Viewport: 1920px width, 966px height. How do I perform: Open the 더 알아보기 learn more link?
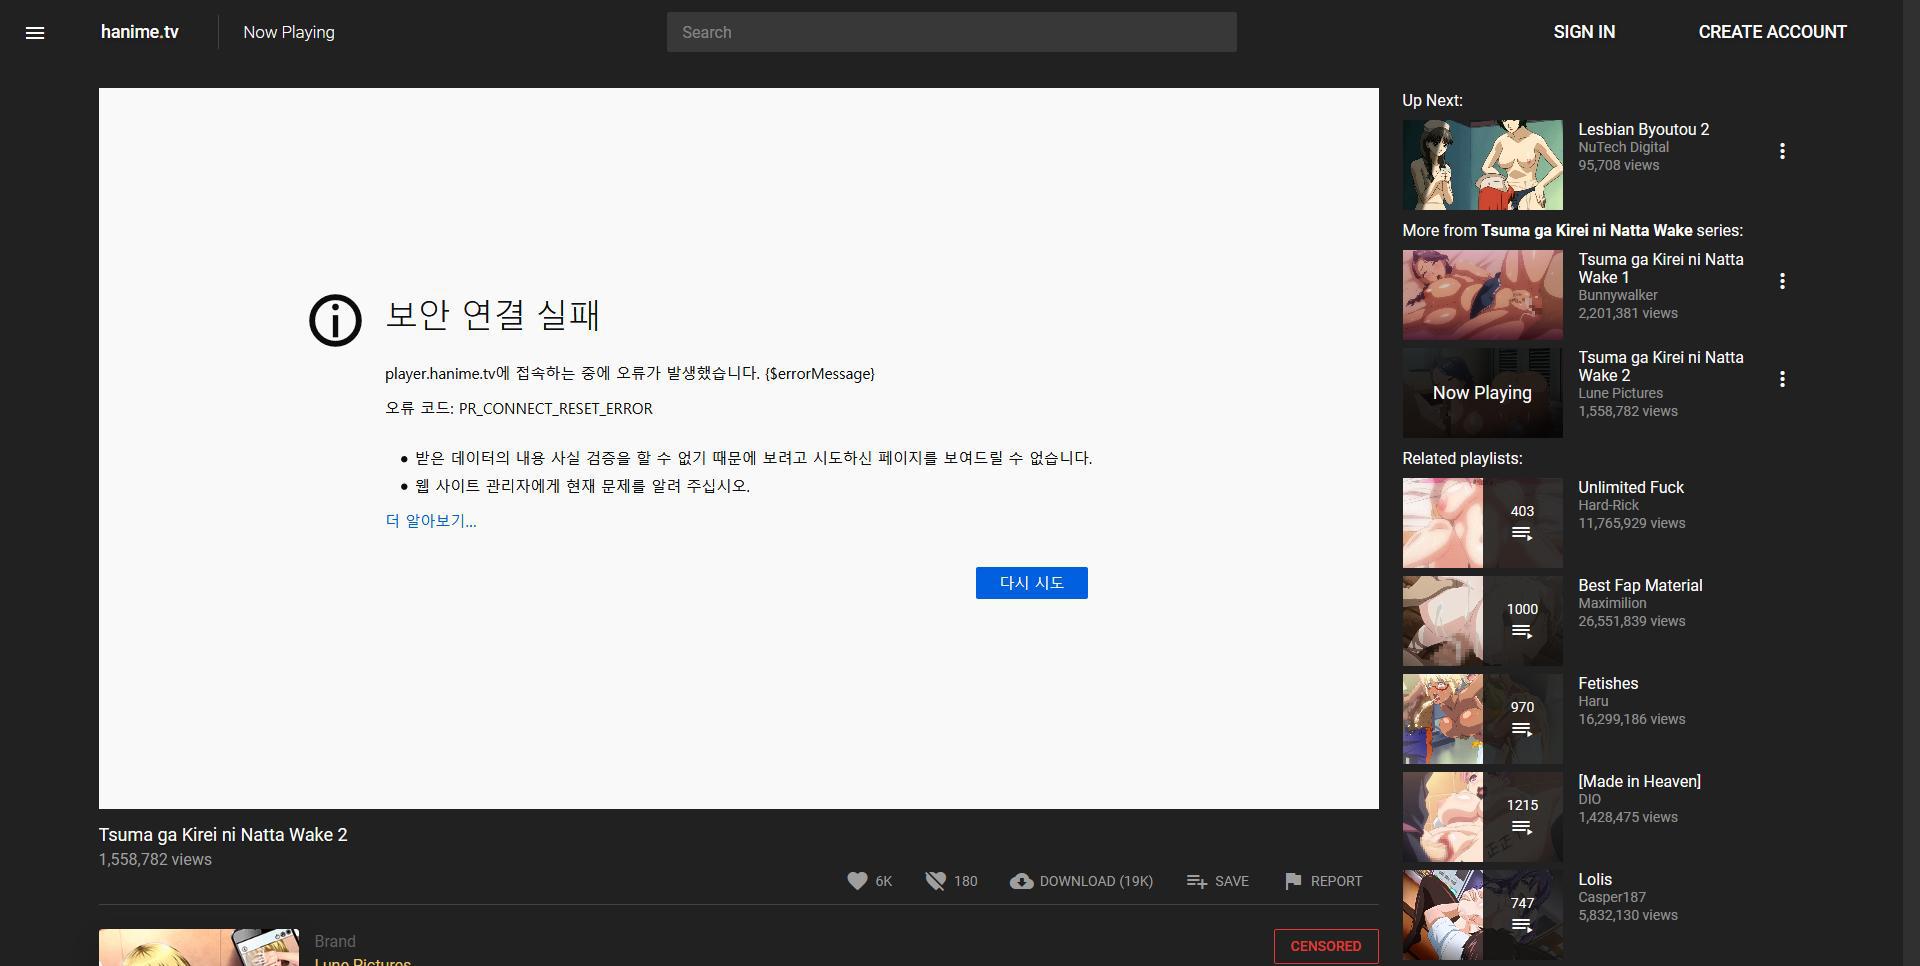click(x=431, y=521)
